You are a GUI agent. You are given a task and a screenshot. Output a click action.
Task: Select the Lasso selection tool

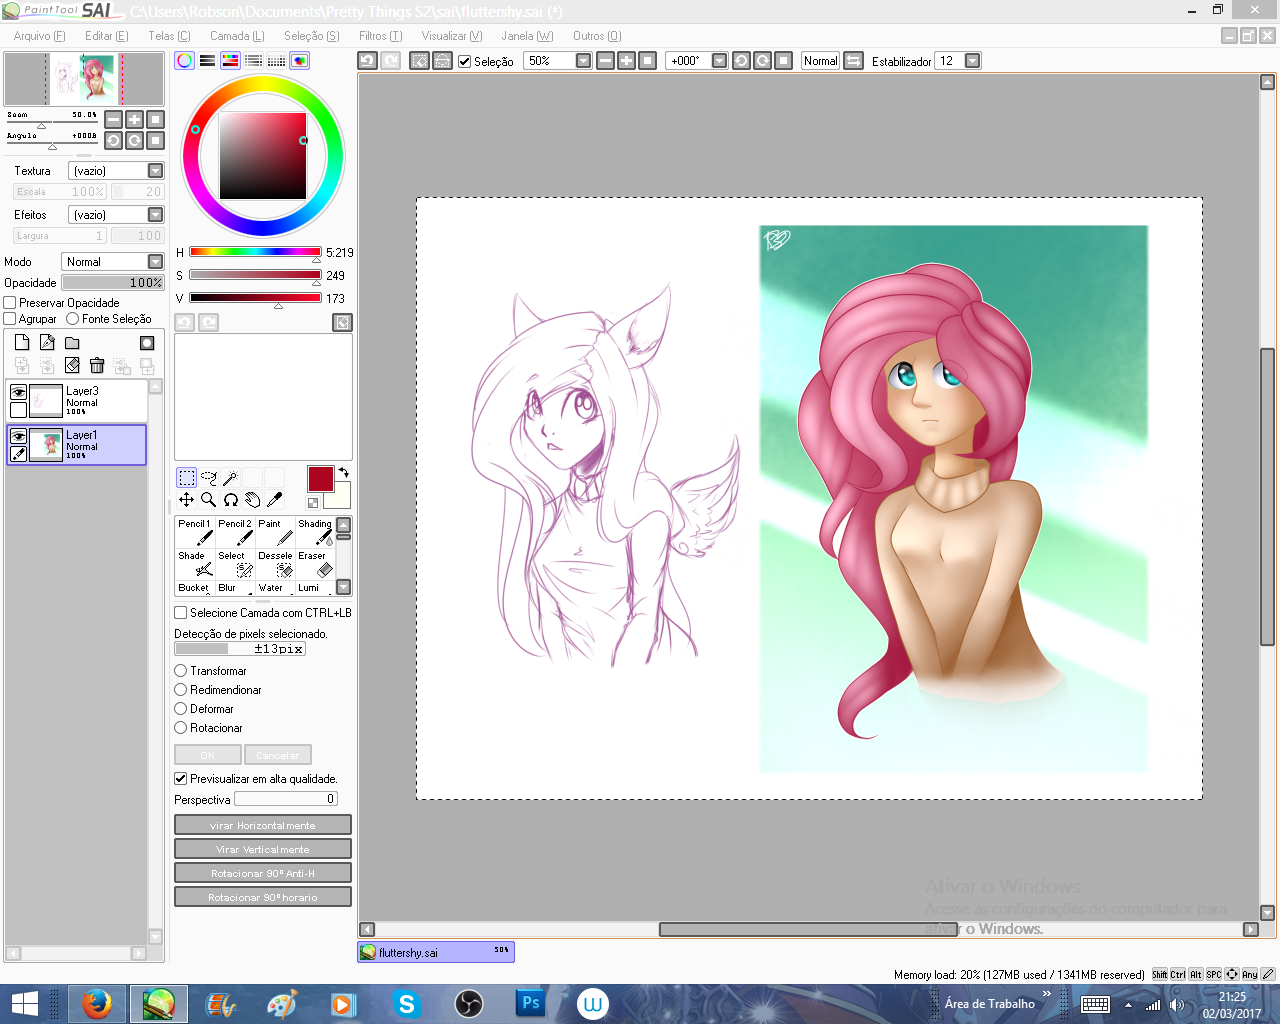pos(208,478)
